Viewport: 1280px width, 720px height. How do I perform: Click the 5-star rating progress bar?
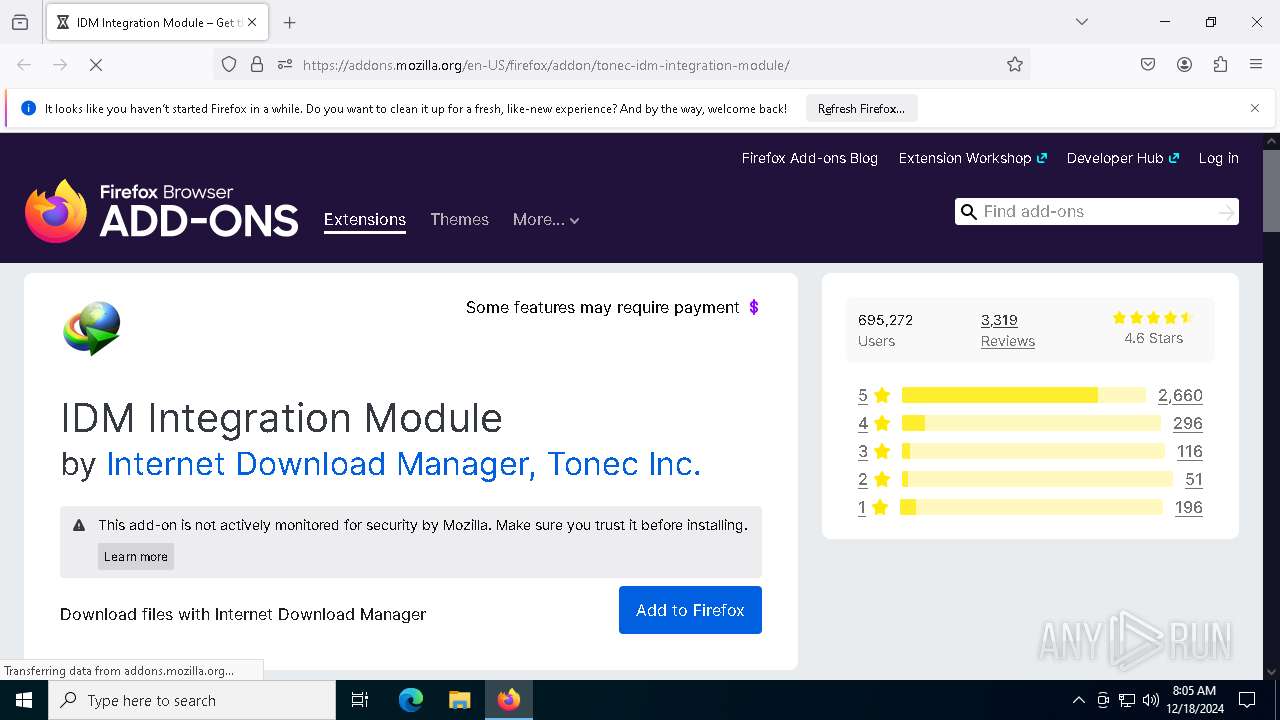point(1023,395)
